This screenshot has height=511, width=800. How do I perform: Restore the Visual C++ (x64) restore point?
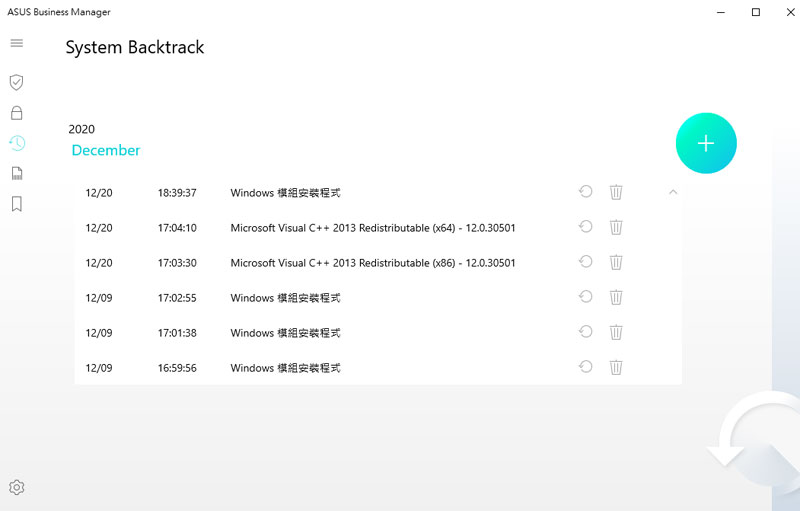(x=586, y=226)
